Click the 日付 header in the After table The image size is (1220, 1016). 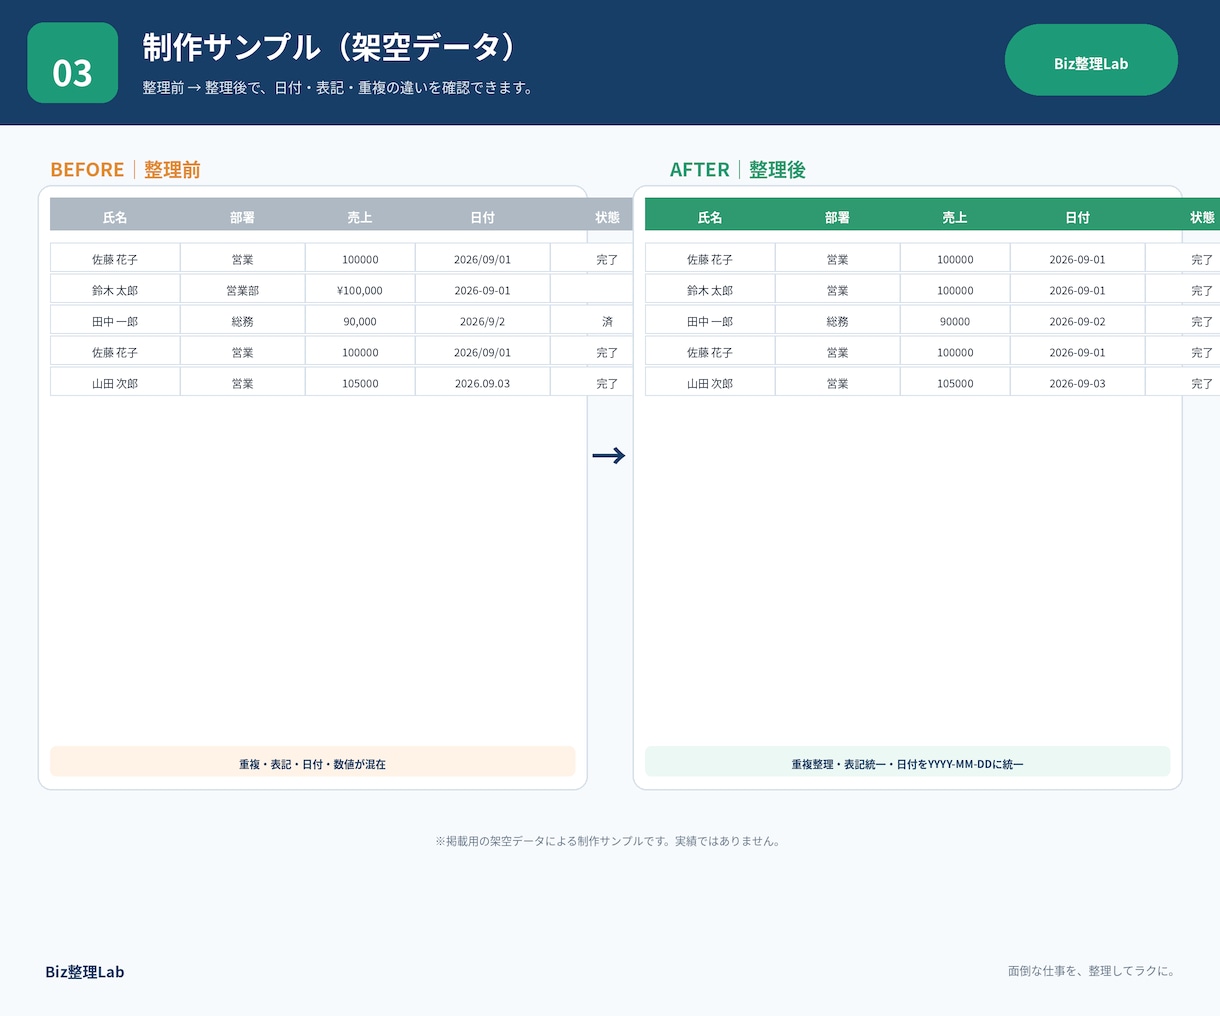coord(1077,217)
